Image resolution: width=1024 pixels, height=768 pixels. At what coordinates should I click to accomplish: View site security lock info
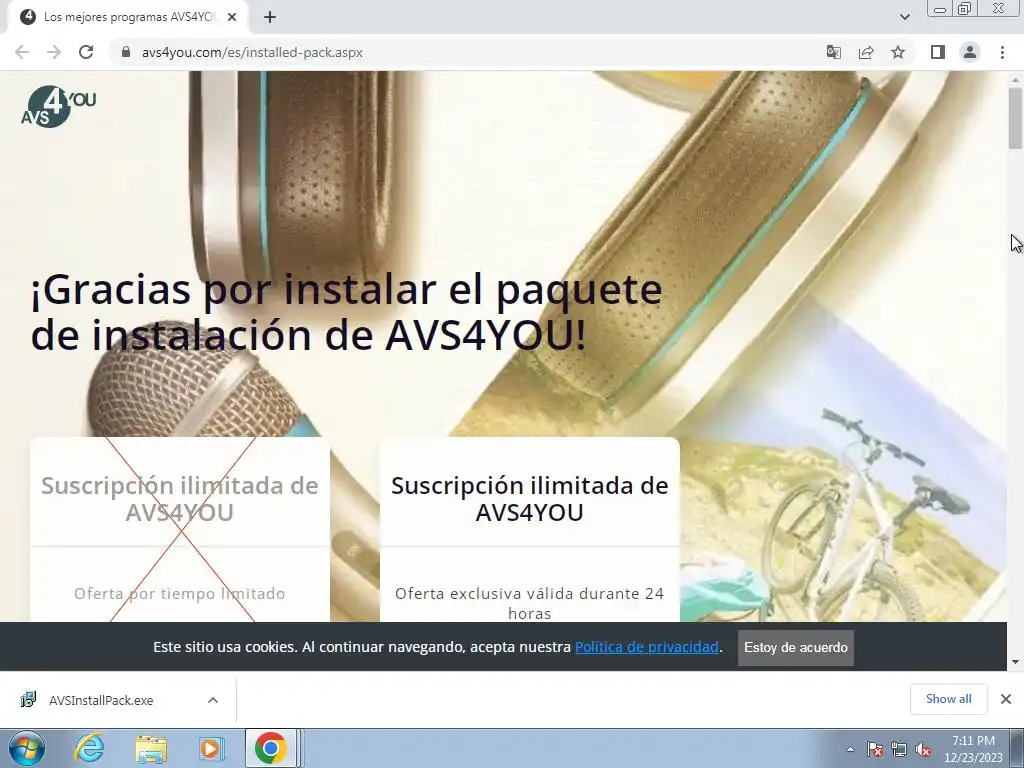coord(126,52)
